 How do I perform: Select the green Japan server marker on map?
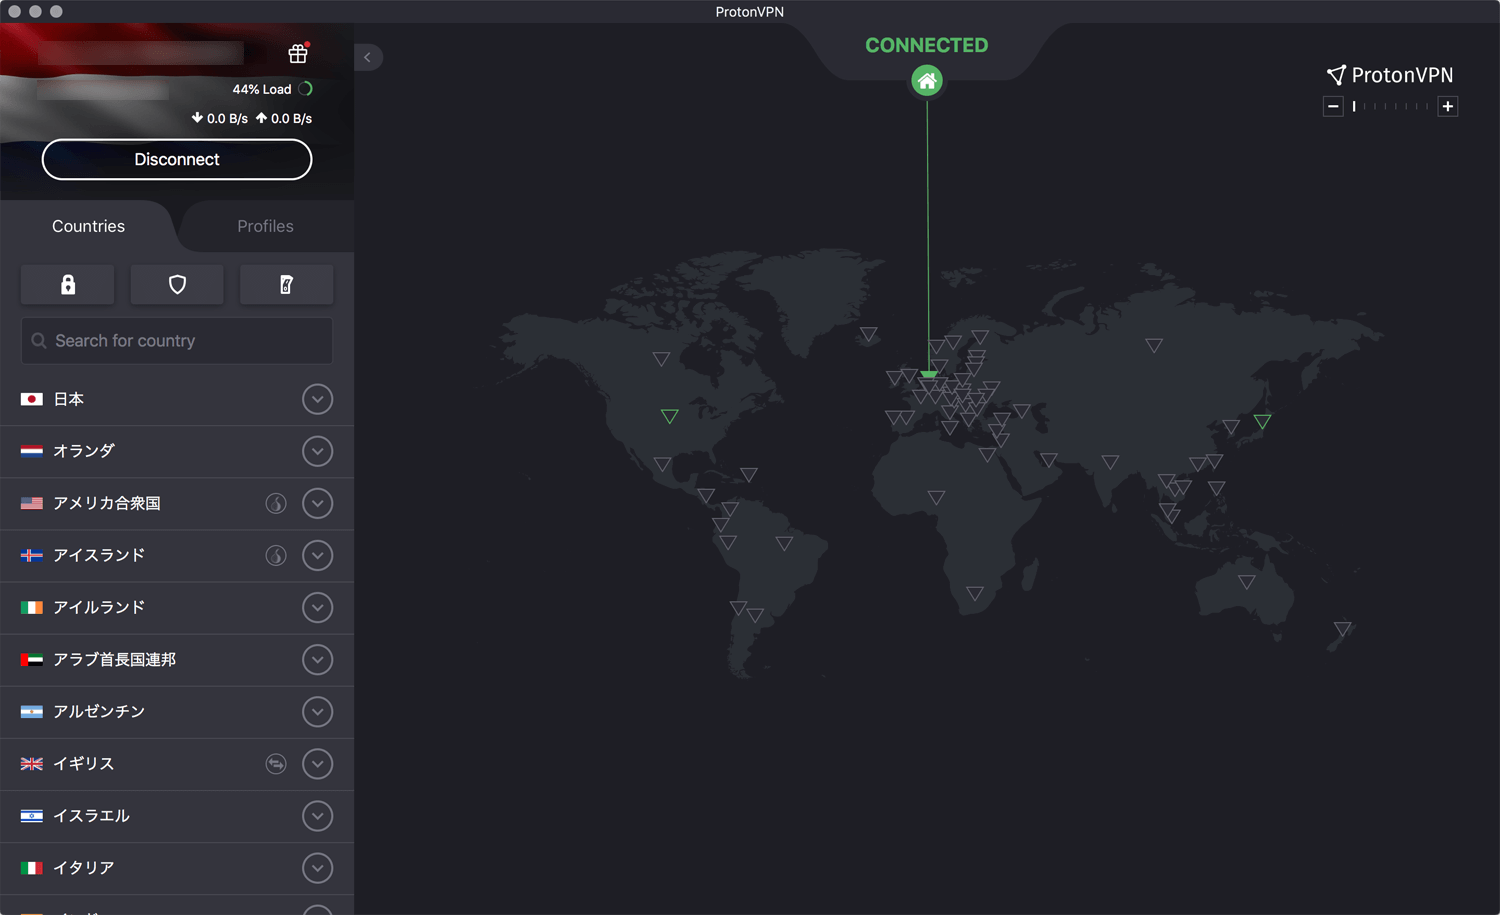pos(1263,422)
